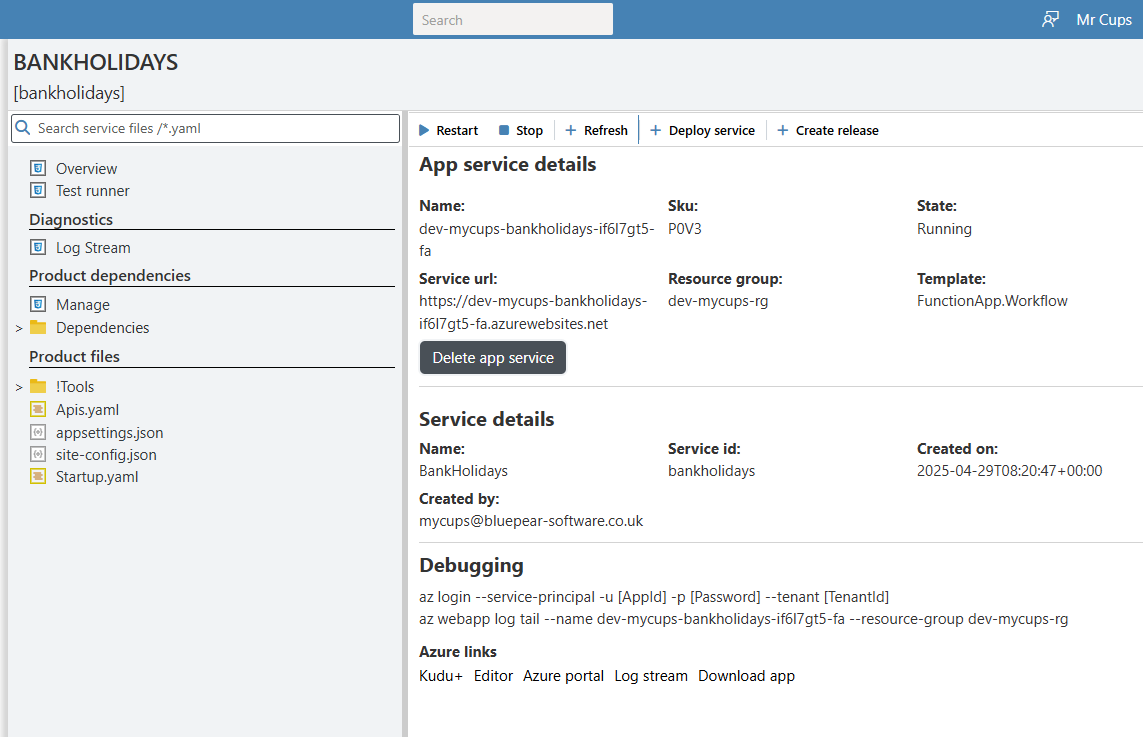Click the Startup.yaml file icon
1143x737 pixels.
pyautogui.click(x=38, y=476)
